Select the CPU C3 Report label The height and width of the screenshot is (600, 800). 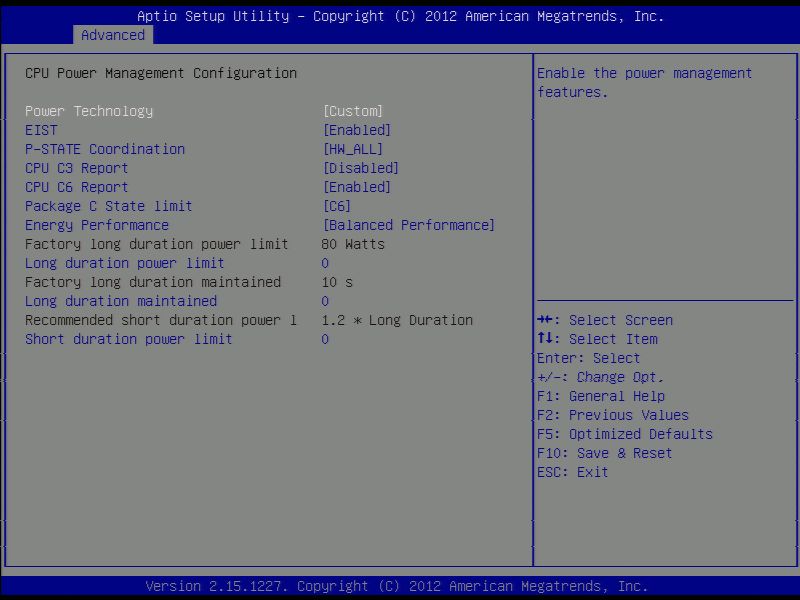pos(77,168)
